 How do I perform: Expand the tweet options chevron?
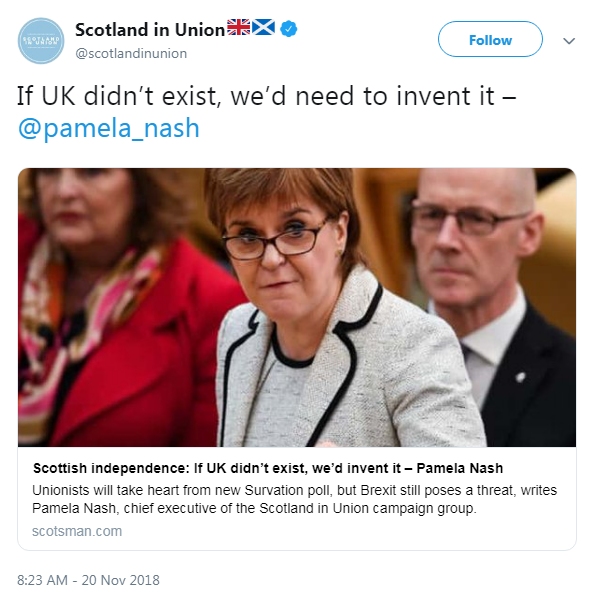(x=569, y=40)
